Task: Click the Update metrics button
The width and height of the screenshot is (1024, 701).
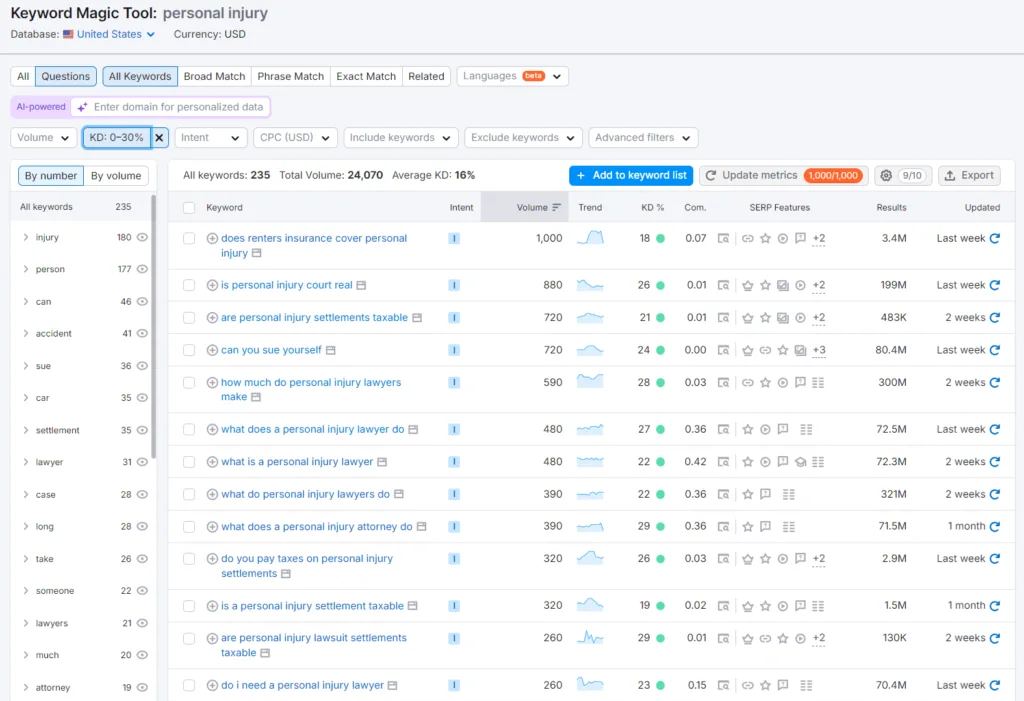Action: click(x=784, y=175)
